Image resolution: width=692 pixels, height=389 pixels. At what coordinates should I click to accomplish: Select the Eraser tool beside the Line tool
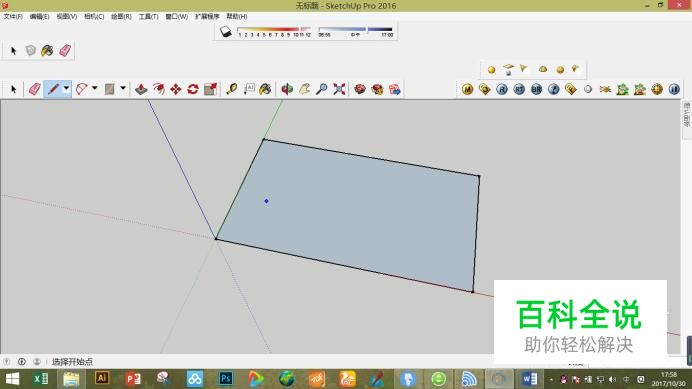(x=34, y=89)
